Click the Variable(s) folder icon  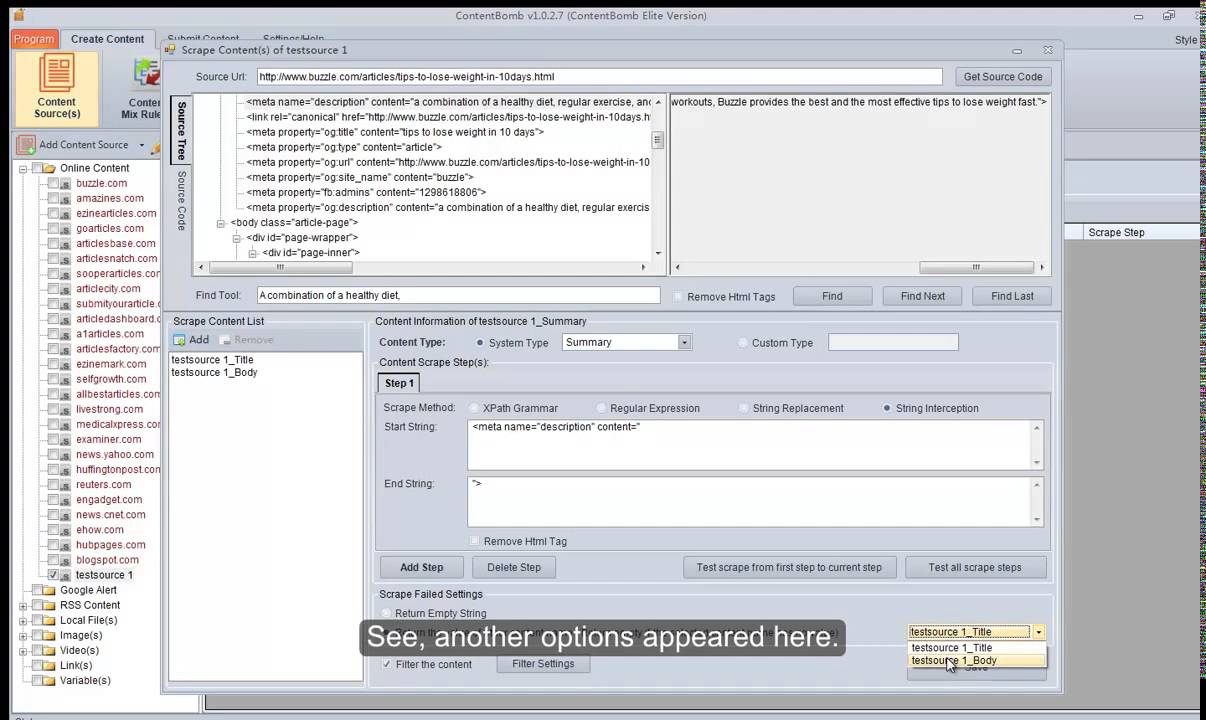coord(49,680)
